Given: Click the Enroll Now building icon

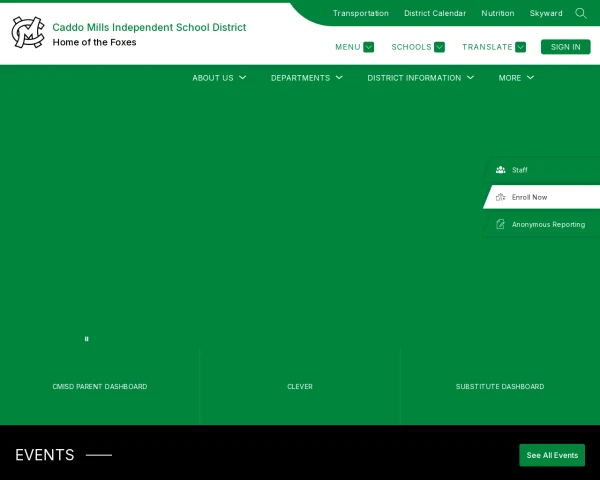Looking at the screenshot, I should (x=500, y=197).
